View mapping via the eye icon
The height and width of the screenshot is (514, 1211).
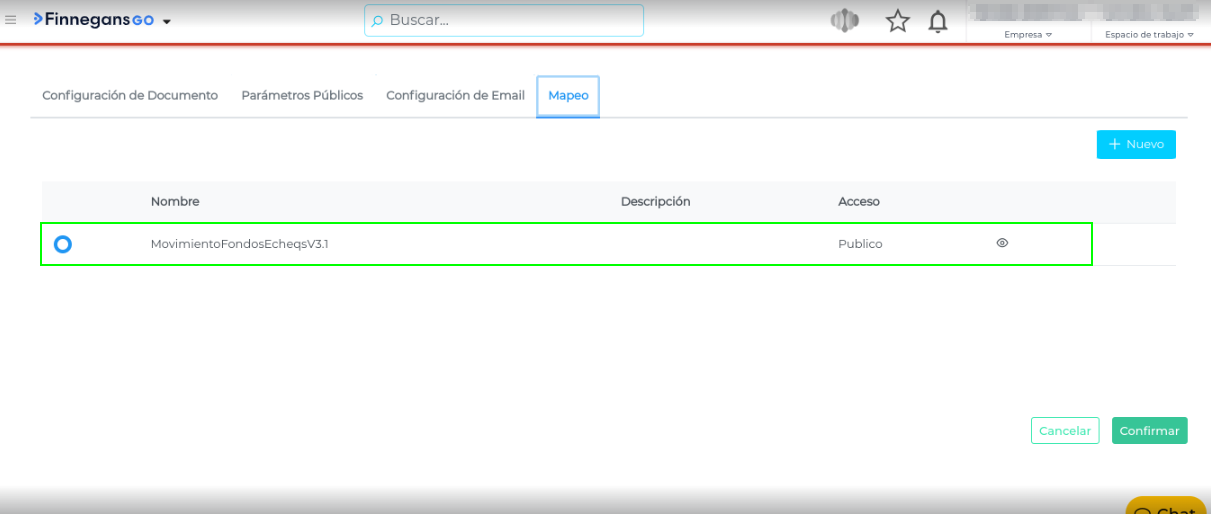click(x=1002, y=243)
